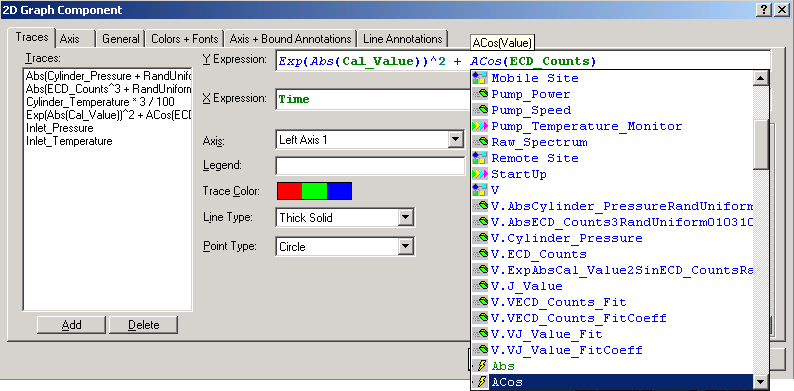Viewport: 794px width, 391px height.
Task: Open the Axis + Bound Annotations tab
Action: pyautogui.click(x=291, y=39)
